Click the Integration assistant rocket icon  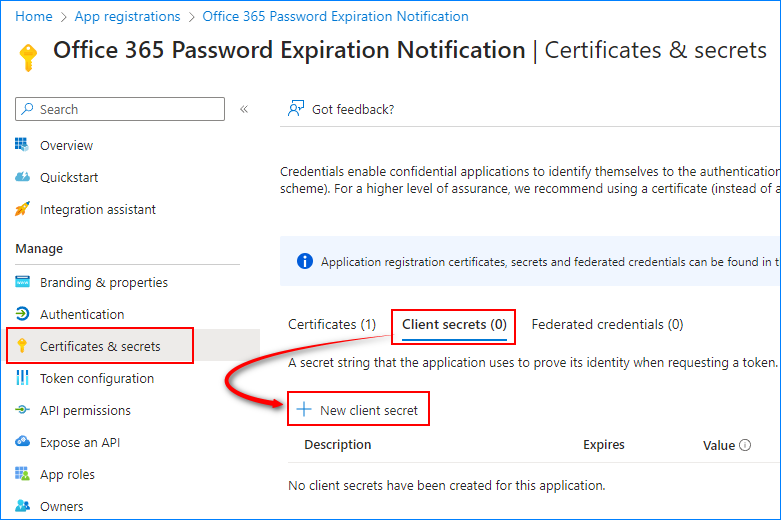click(22, 209)
